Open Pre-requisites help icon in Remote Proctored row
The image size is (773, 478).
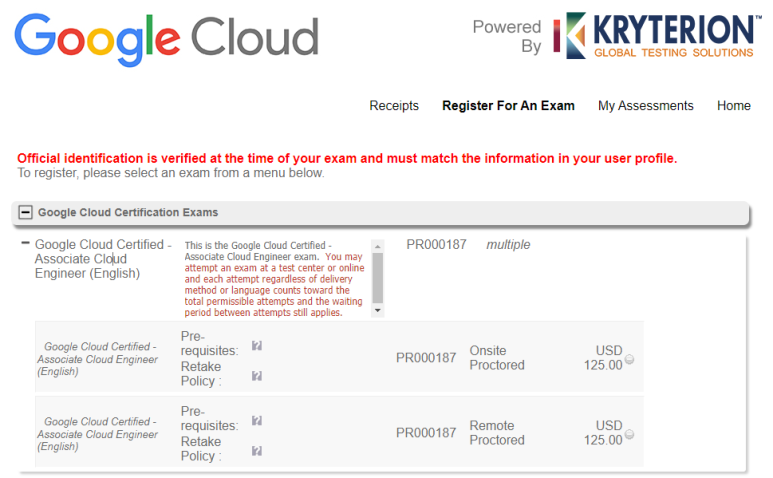pos(257,420)
